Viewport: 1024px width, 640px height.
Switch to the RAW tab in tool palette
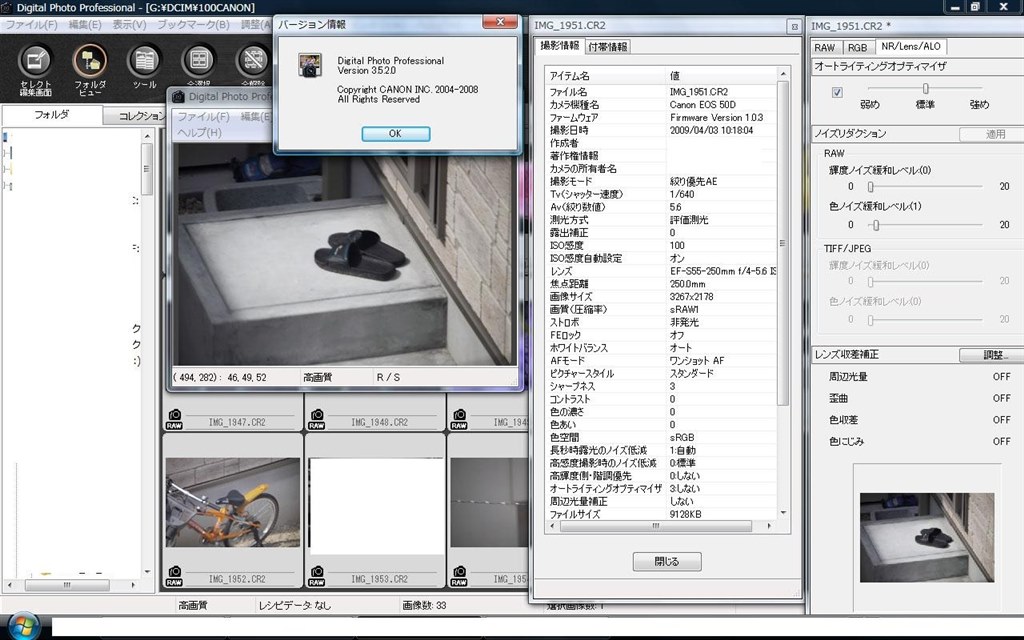(x=824, y=47)
